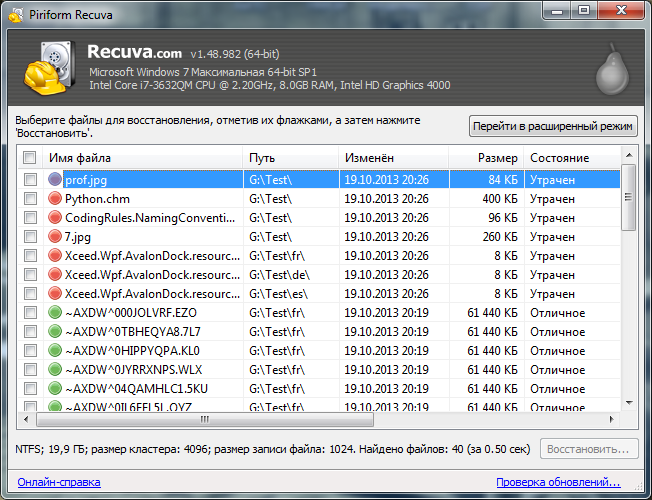Select the Python.chm file name
The width and height of the screenshot is (652, 500).
pyautogui.click(x=97, y=199)
